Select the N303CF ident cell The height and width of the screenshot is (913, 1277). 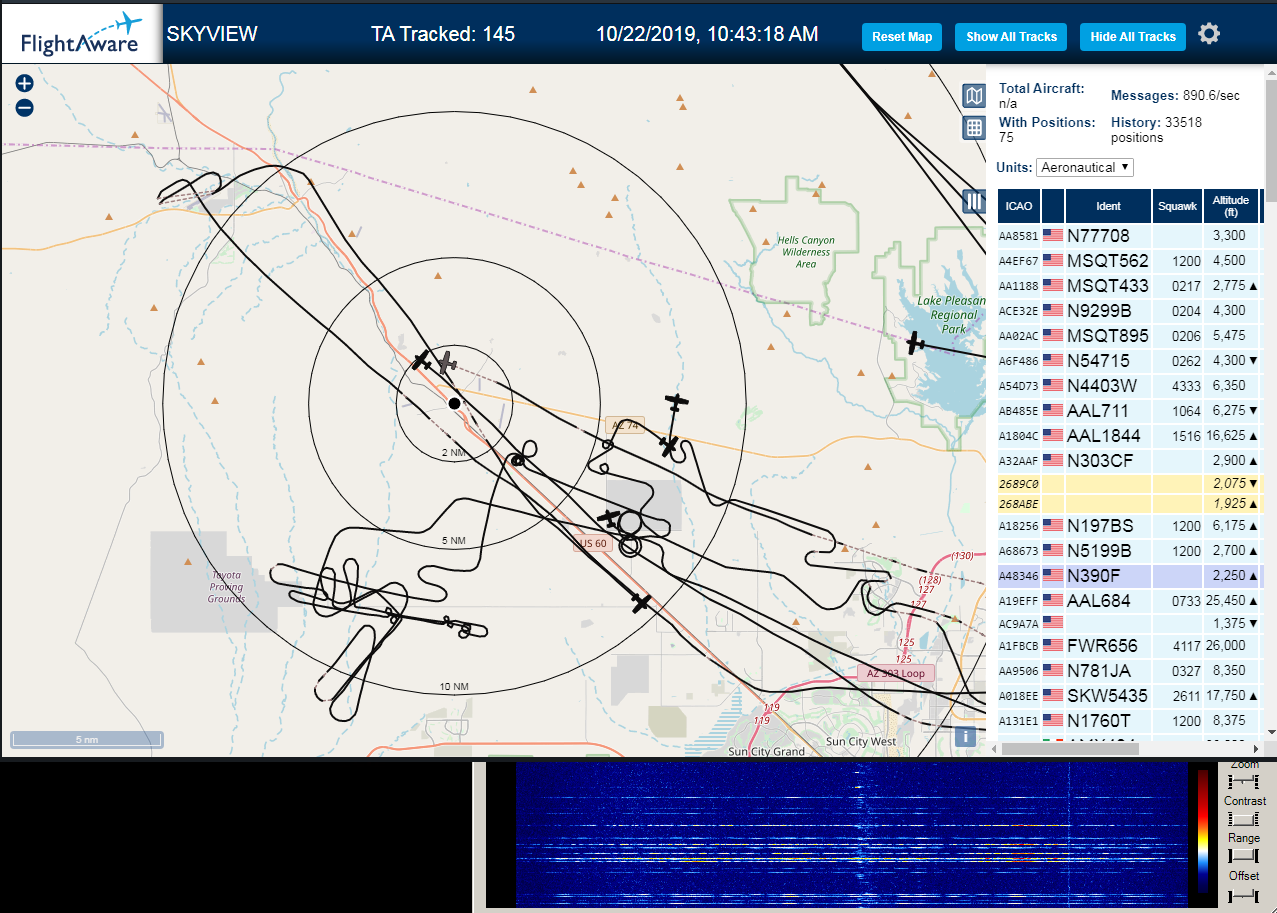(x=1108, y=461)
